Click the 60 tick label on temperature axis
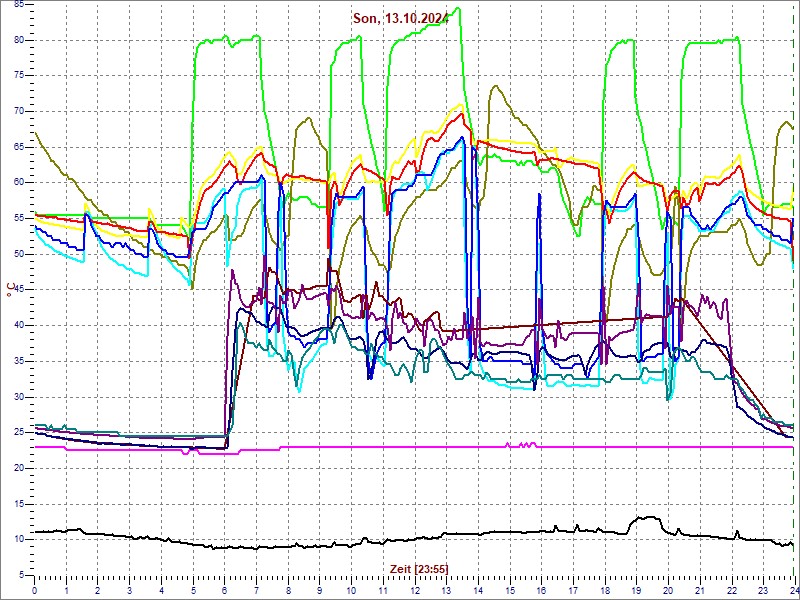This screenshot has height=600, width=800. click(18, 183)
